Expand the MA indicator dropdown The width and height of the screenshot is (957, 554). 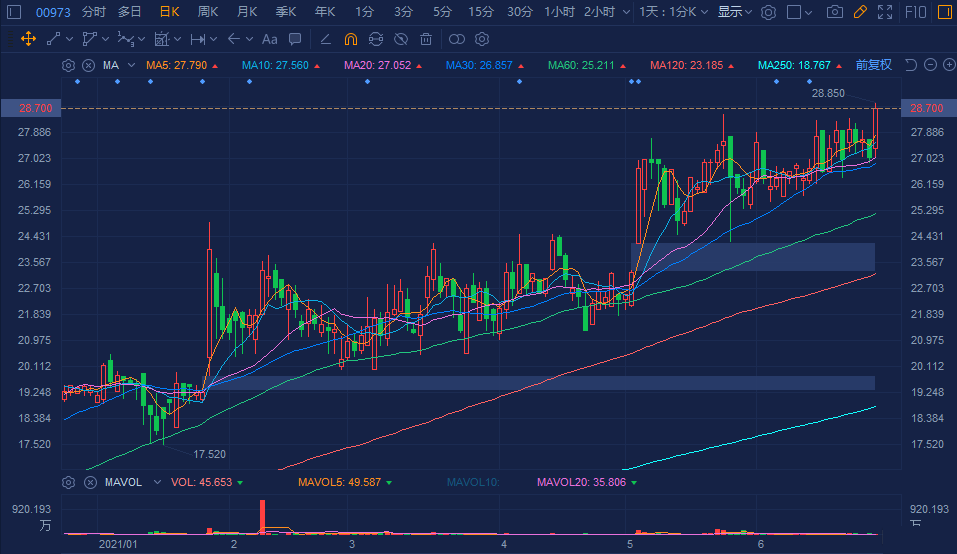(x=131, y=65)
